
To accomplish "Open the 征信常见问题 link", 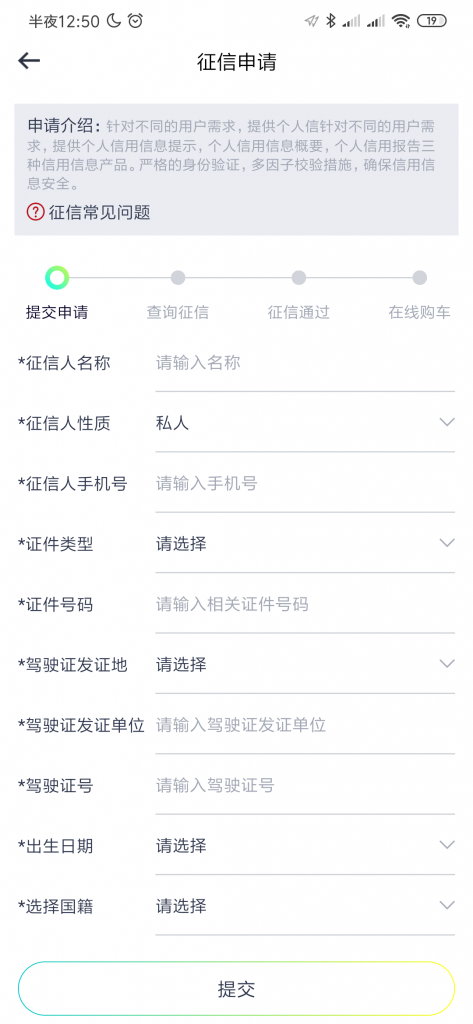I will tap(99, 212).
